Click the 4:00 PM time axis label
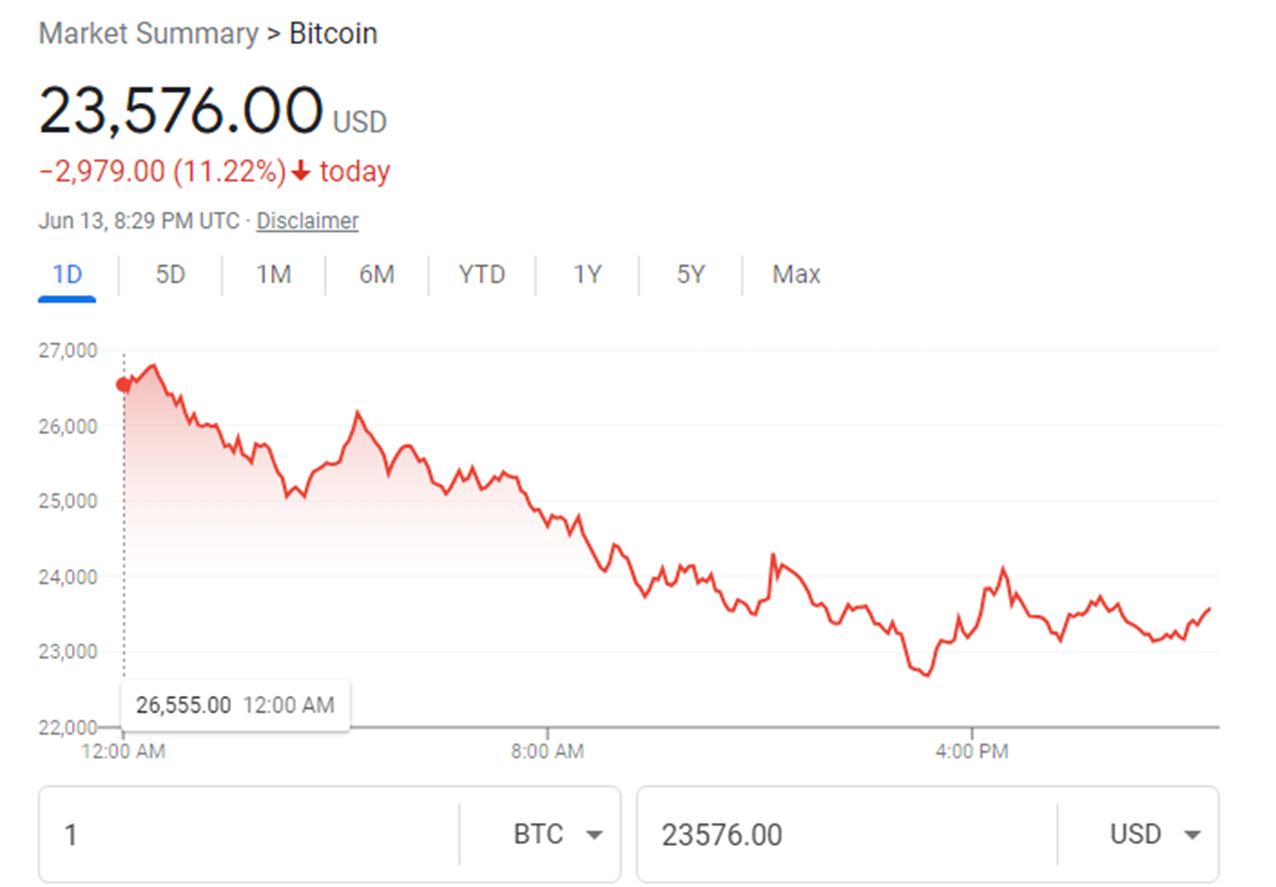The image size is (1276, 887). pos(971,751)
